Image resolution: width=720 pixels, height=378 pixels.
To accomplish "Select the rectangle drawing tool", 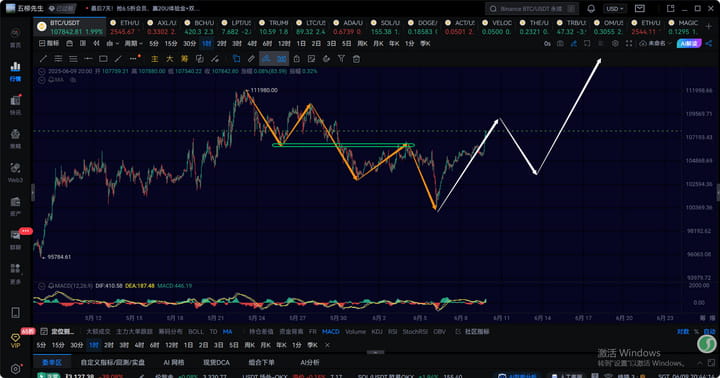I will pos(103,59).
